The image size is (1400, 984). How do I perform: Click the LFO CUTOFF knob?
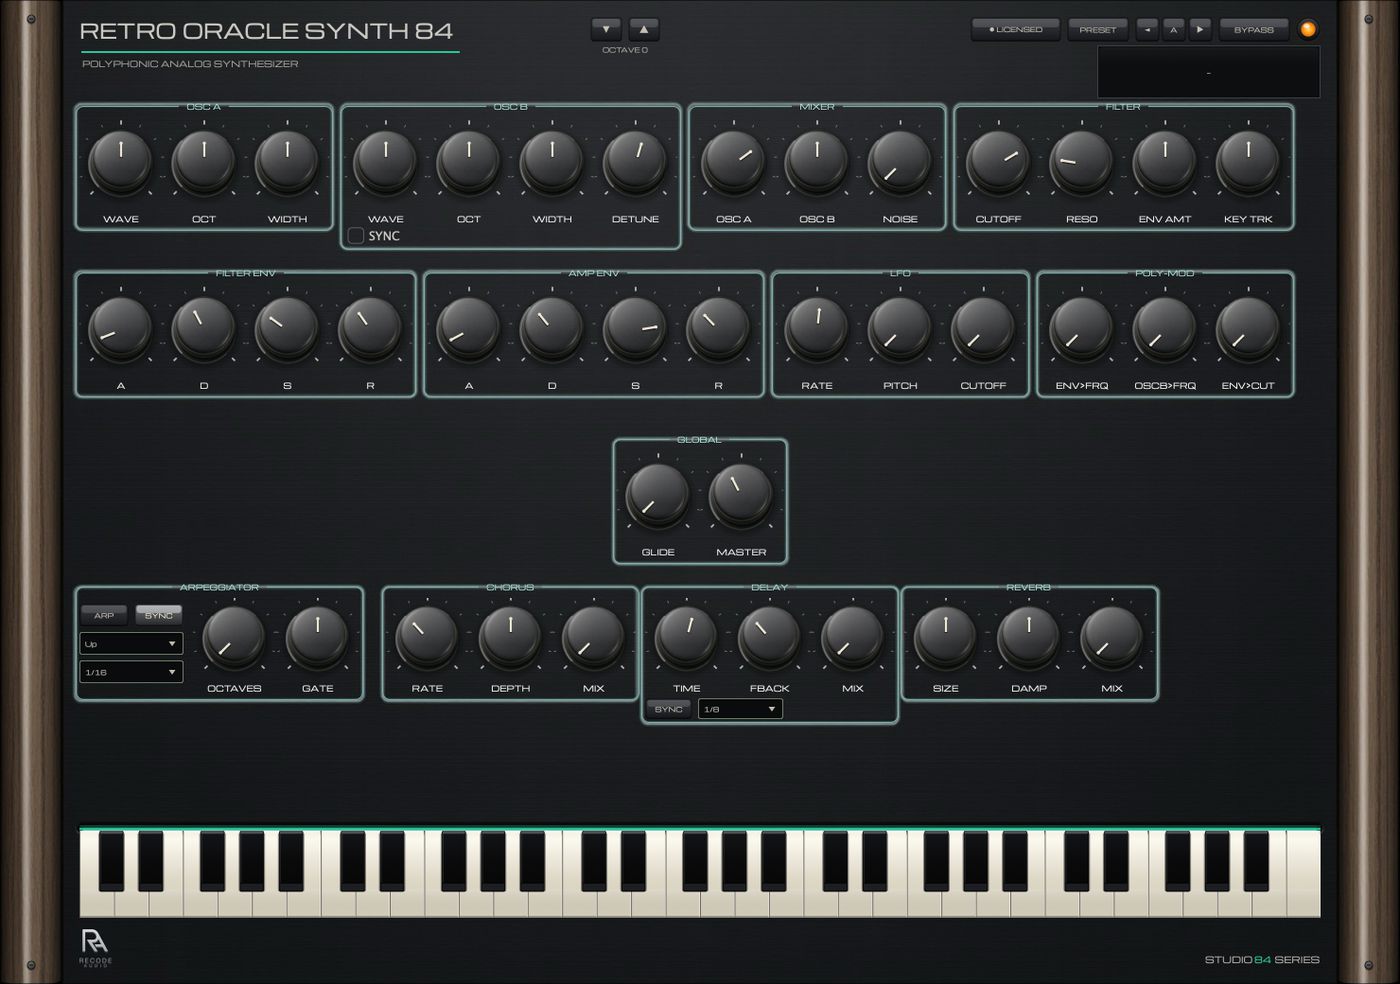pos(983,328)
